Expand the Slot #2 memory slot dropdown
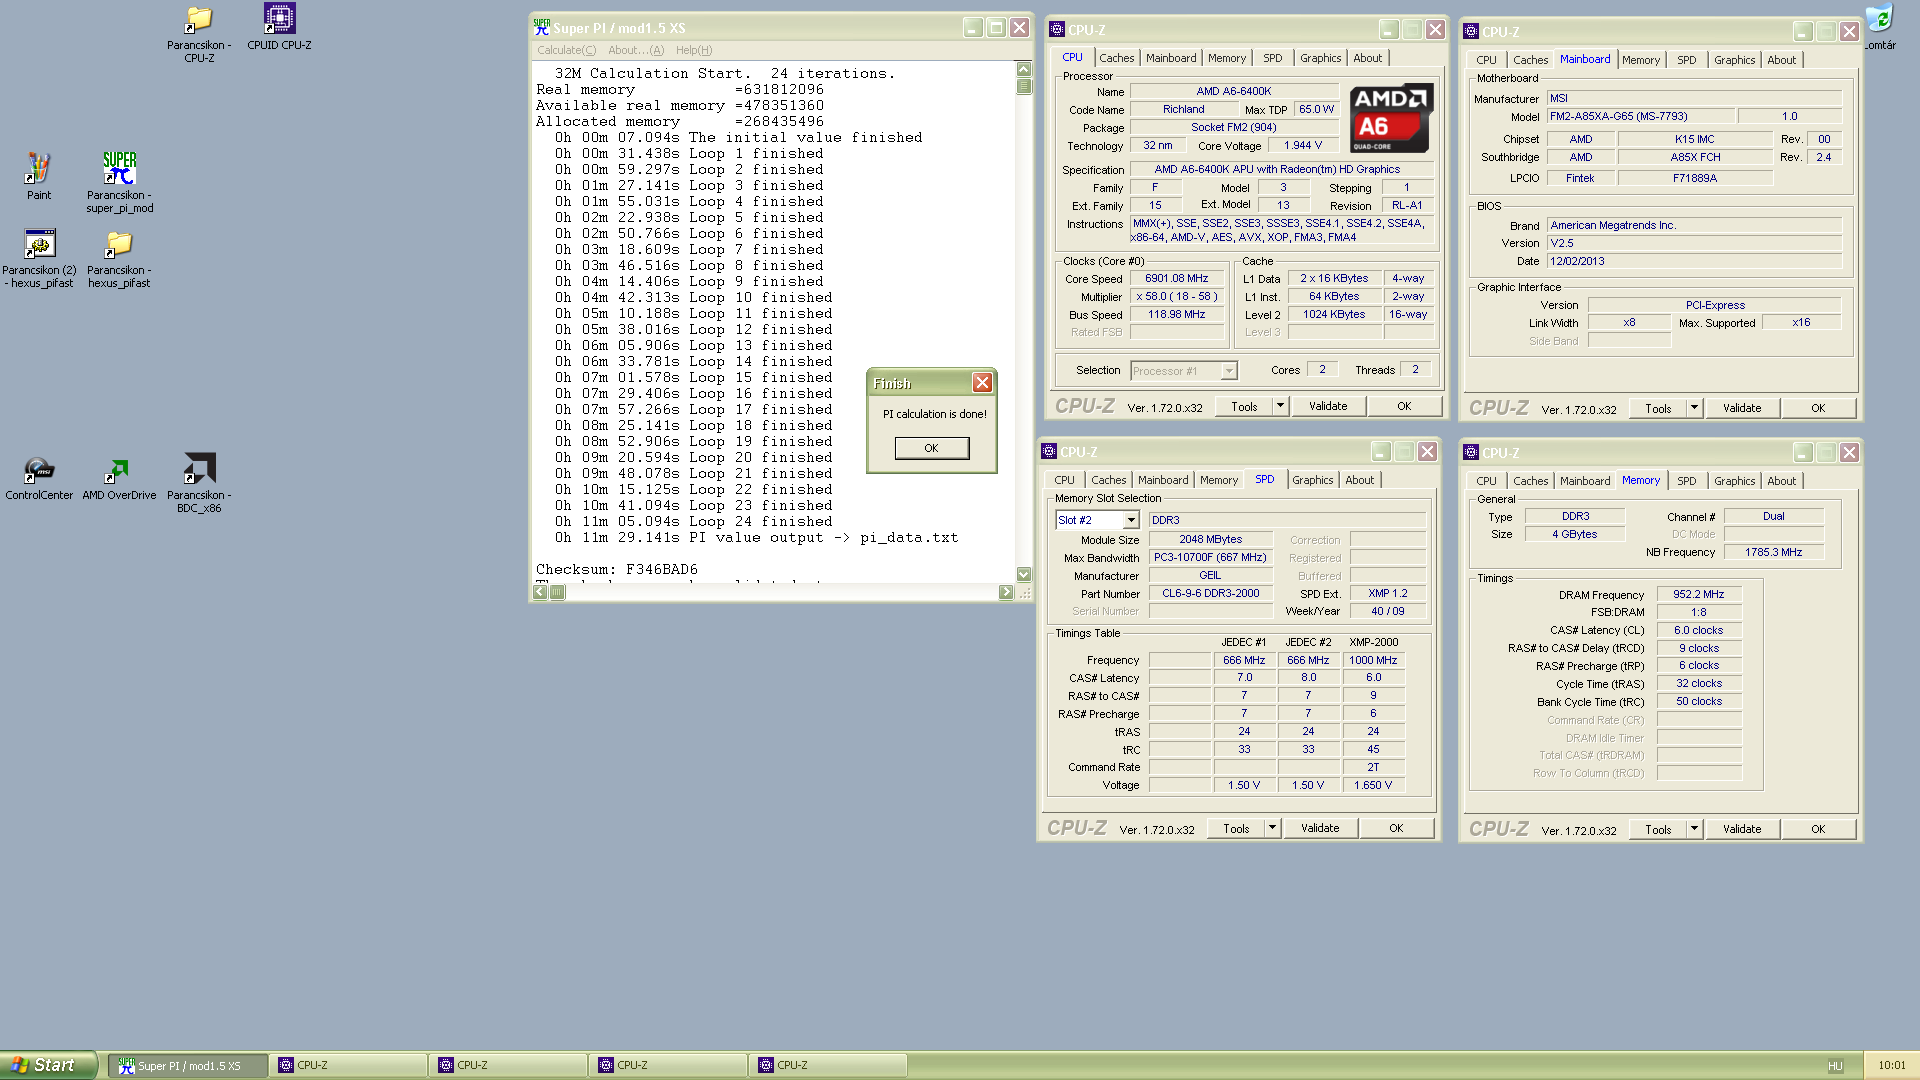This screenshot has height=1080, width=1920. click(1131, 520)
